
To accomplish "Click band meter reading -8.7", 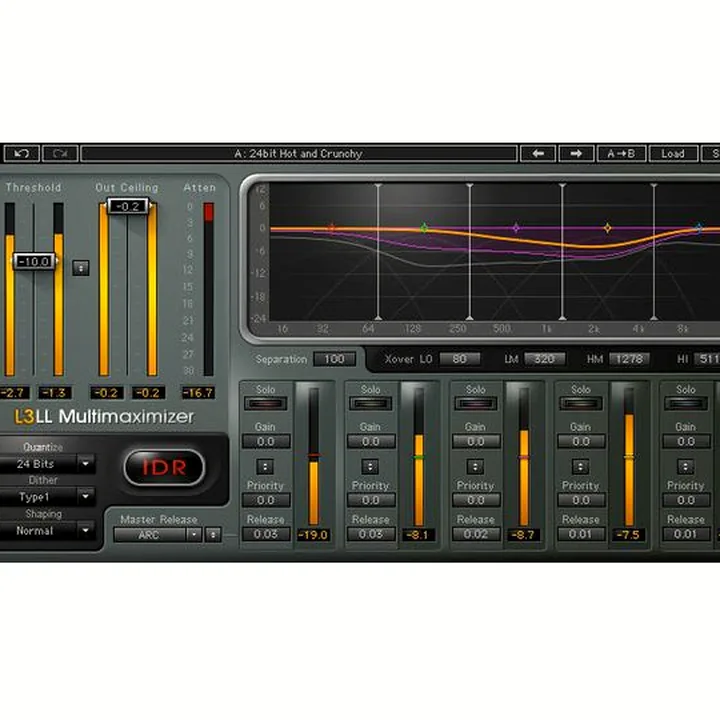I will point(523,535).
